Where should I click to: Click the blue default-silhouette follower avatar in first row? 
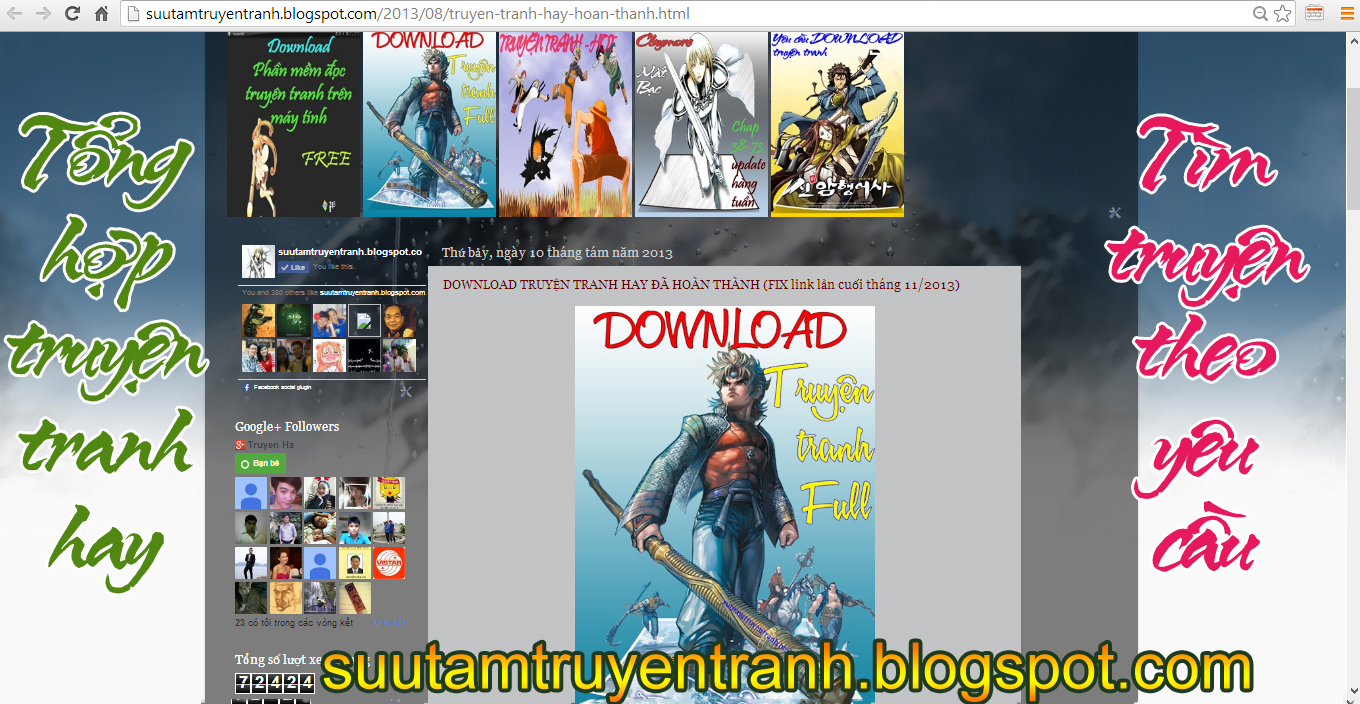251,493
